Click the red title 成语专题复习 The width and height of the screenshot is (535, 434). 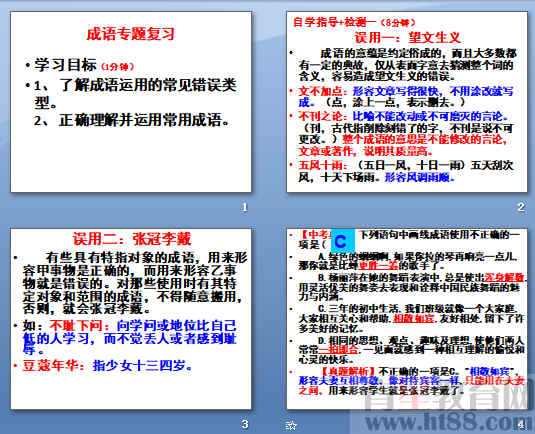131,34
